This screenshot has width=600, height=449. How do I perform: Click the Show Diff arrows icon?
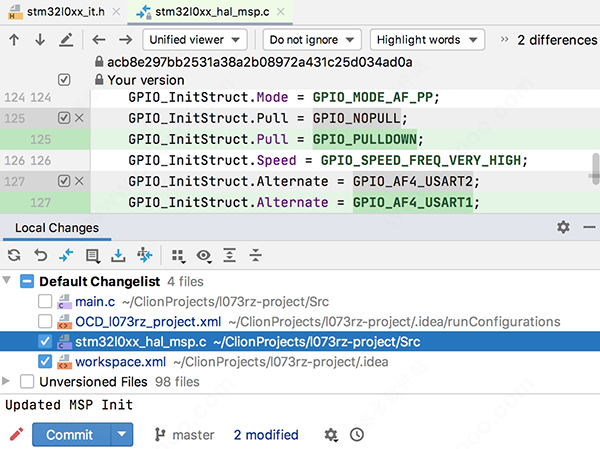66,256
